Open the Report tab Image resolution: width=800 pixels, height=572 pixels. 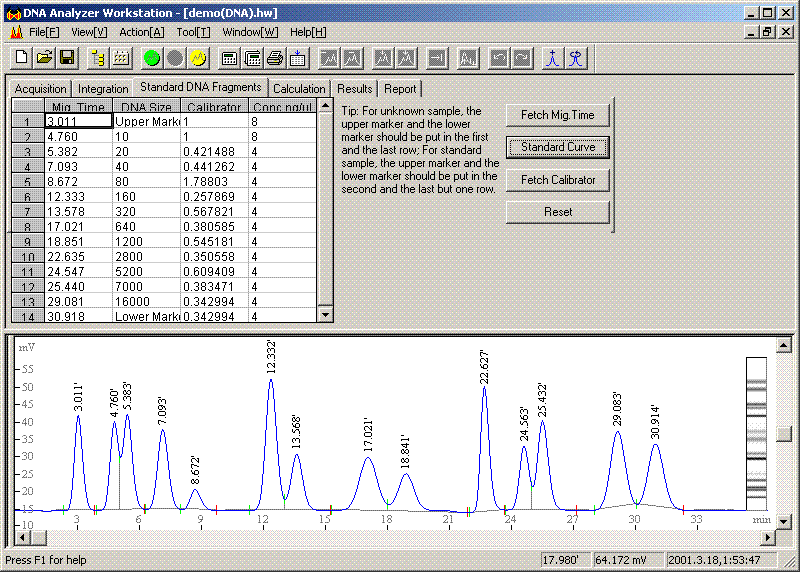tap(400, 89)
